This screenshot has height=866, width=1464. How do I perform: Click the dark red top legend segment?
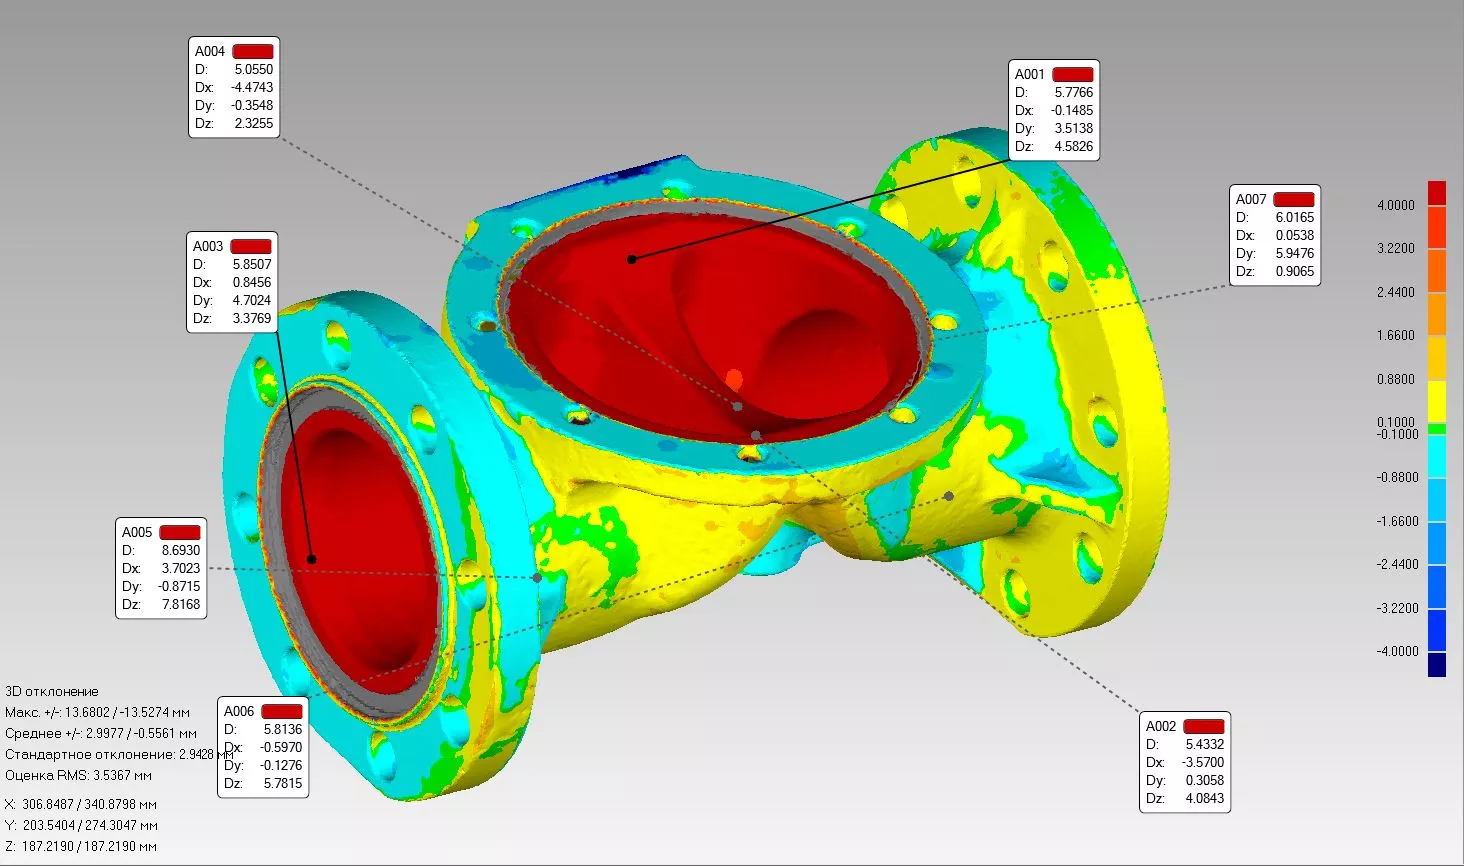click(x=1436, y=192)
